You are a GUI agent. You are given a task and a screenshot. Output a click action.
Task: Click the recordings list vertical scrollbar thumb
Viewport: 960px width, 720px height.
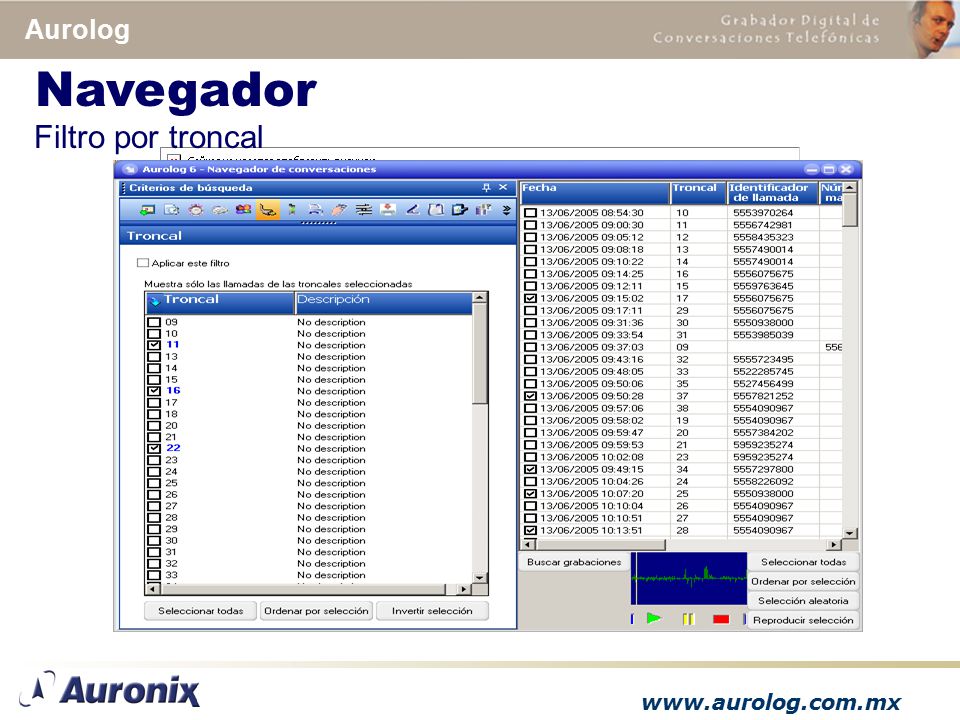849,209
